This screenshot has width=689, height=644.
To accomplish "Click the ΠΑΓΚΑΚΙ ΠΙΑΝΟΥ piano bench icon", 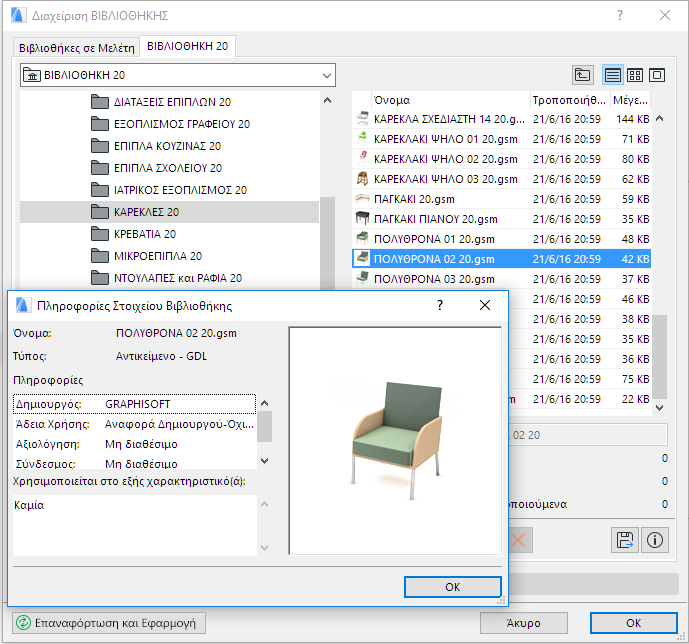I will click(362, 219).
